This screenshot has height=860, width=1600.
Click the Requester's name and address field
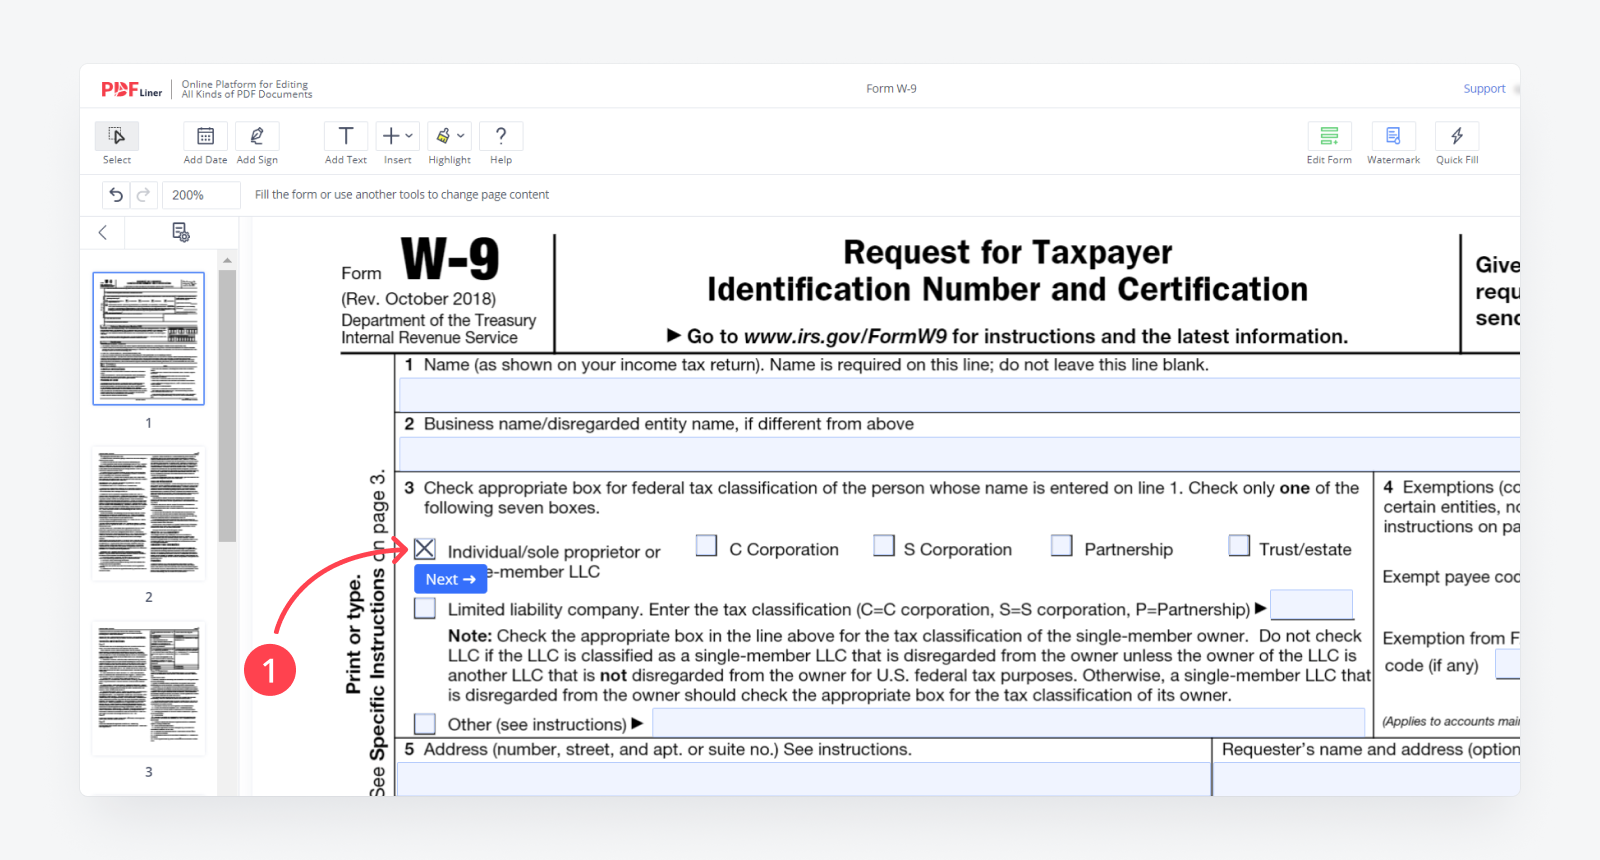coord(1367,779)
